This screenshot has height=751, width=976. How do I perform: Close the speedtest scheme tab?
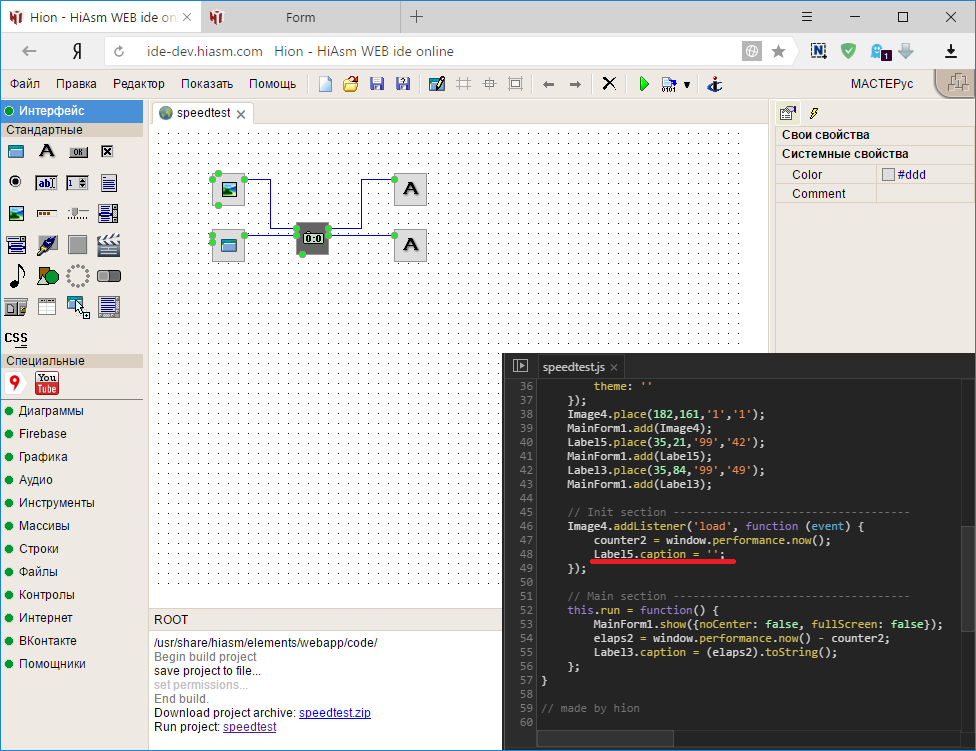pos(241,114)
